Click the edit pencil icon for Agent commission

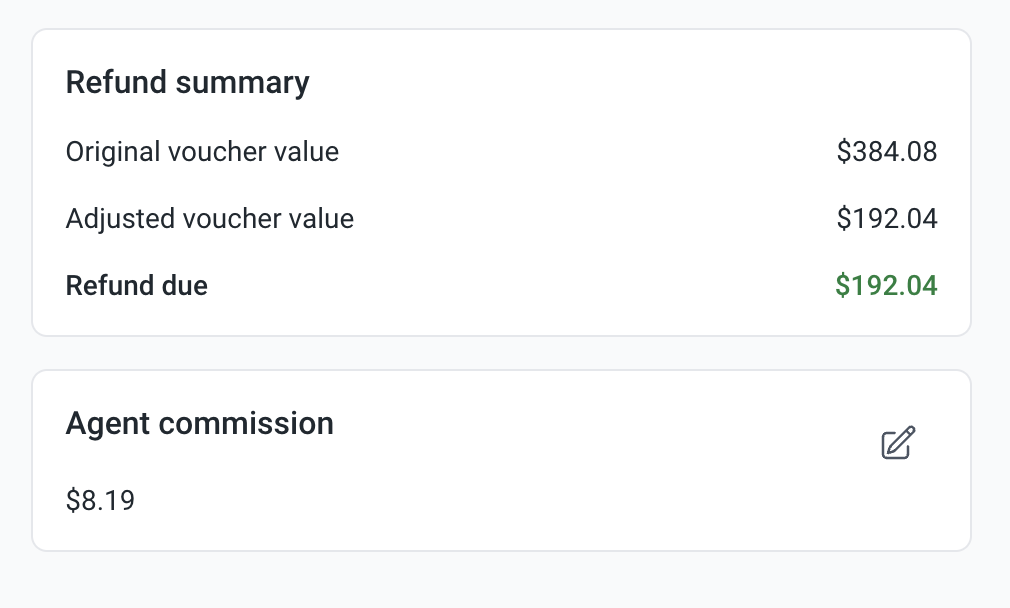(x=898, y=443)
